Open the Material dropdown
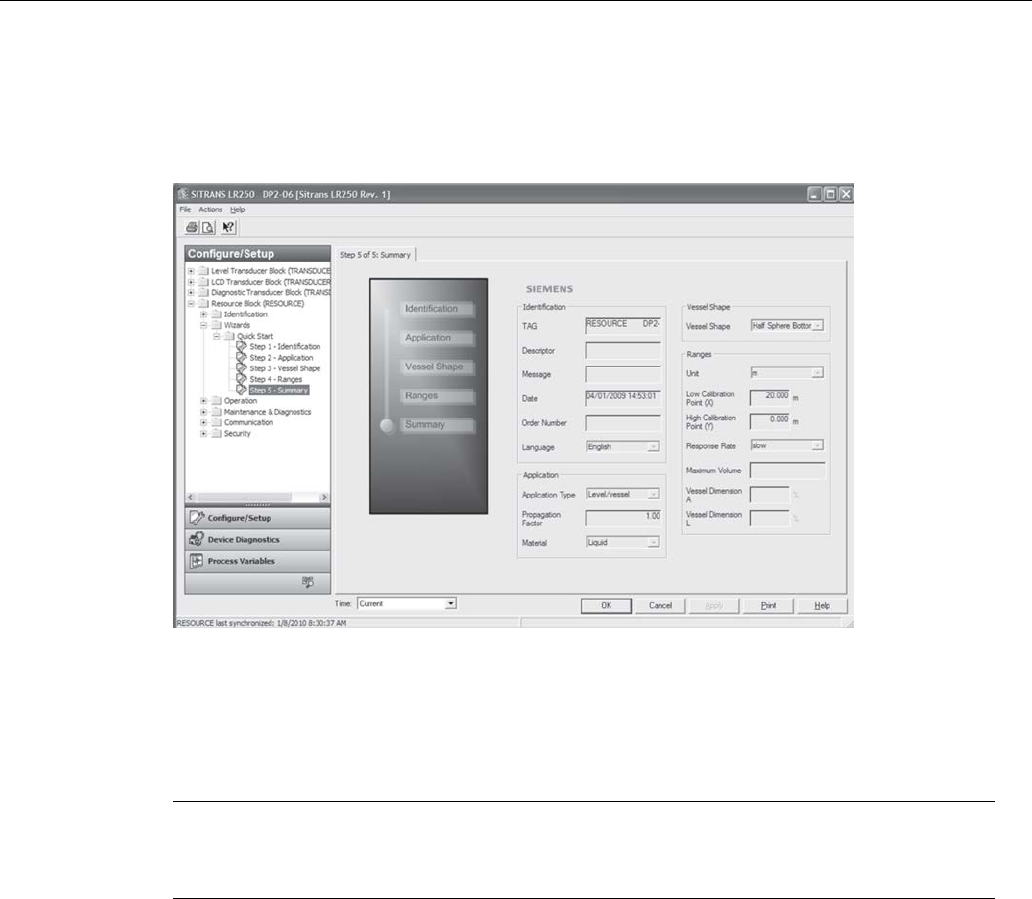Image resolution: width=1032 pixels, height=899 pixels. 653,542
